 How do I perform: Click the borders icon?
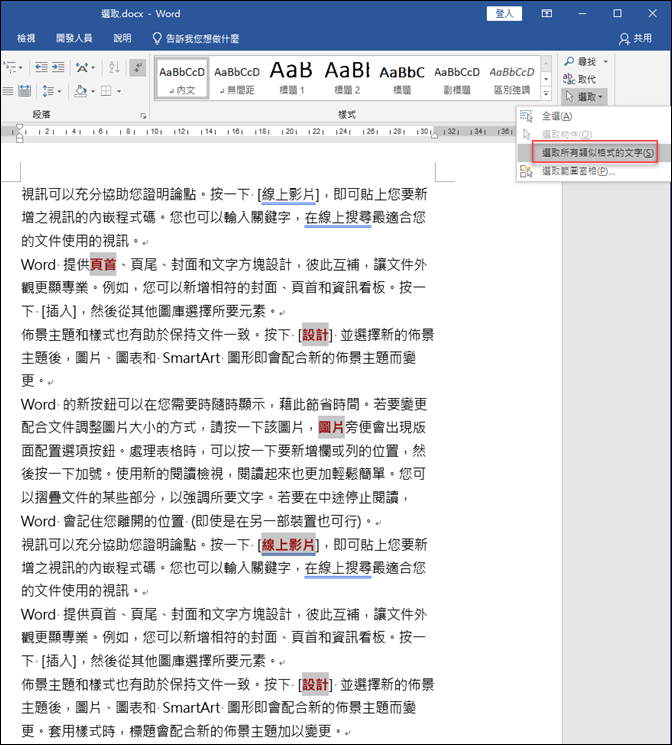point(106,90)
